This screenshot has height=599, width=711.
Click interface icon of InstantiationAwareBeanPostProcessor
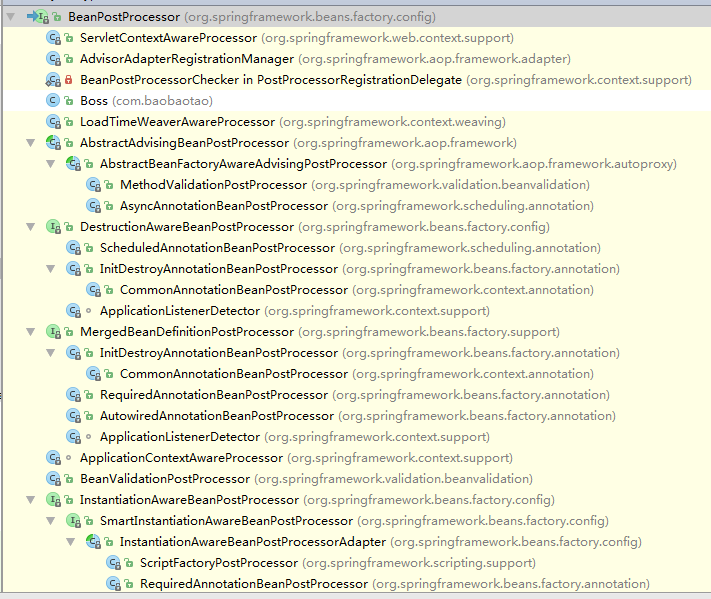[54, 500]
